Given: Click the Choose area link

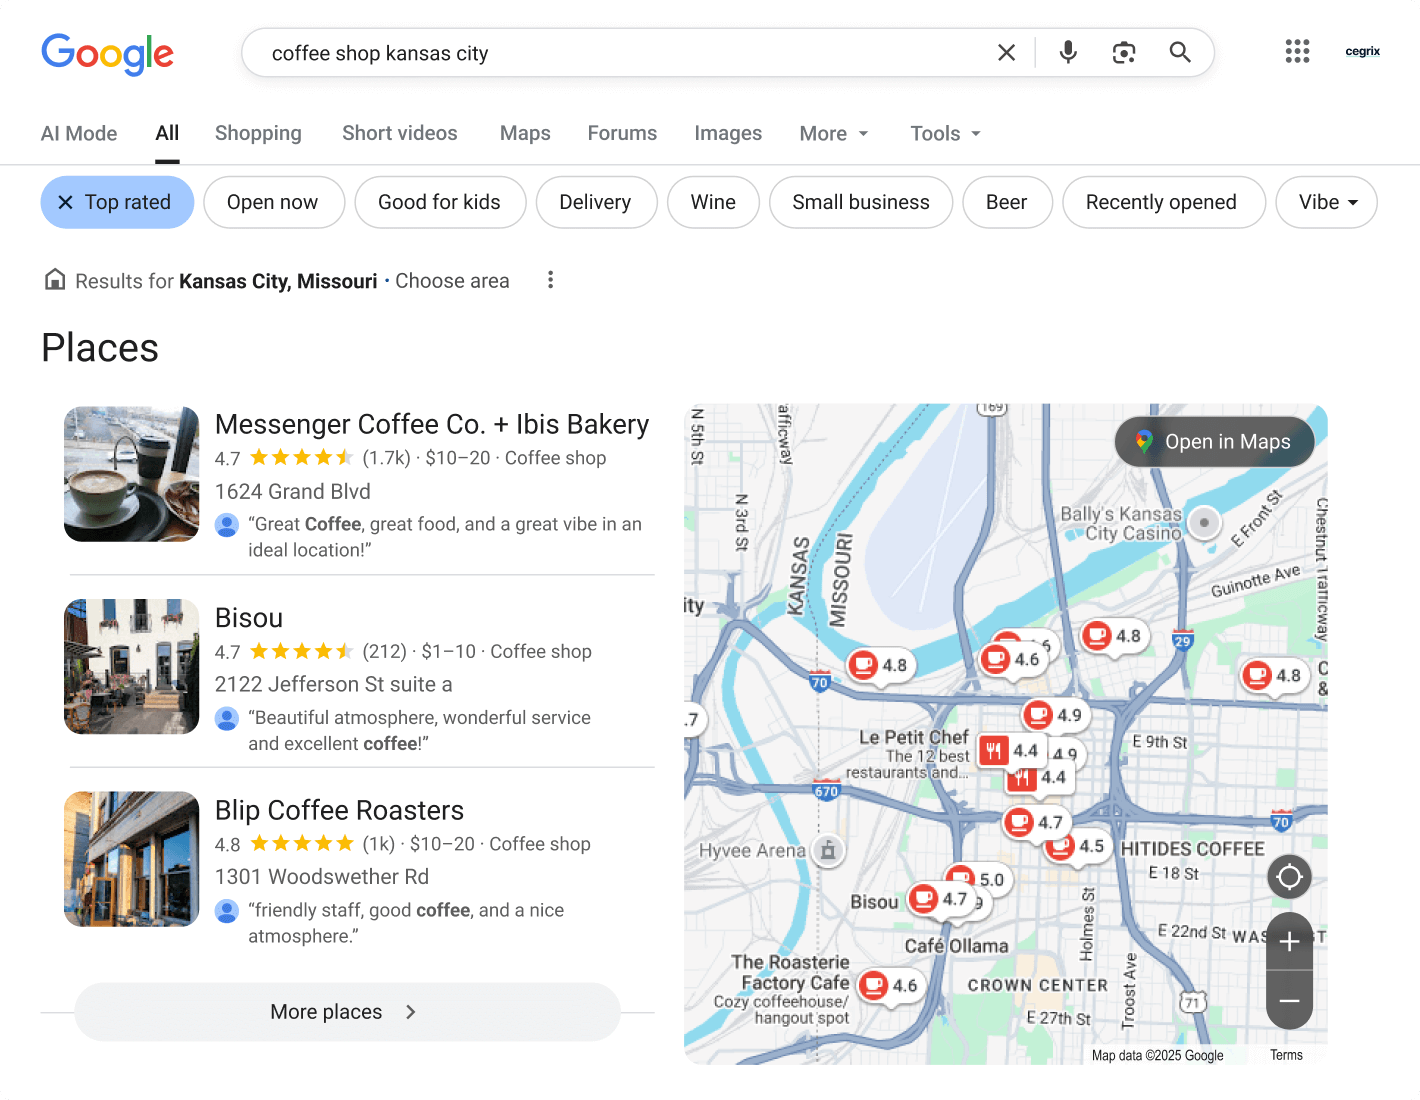Looking at the screenshot, I should (452, 281).
